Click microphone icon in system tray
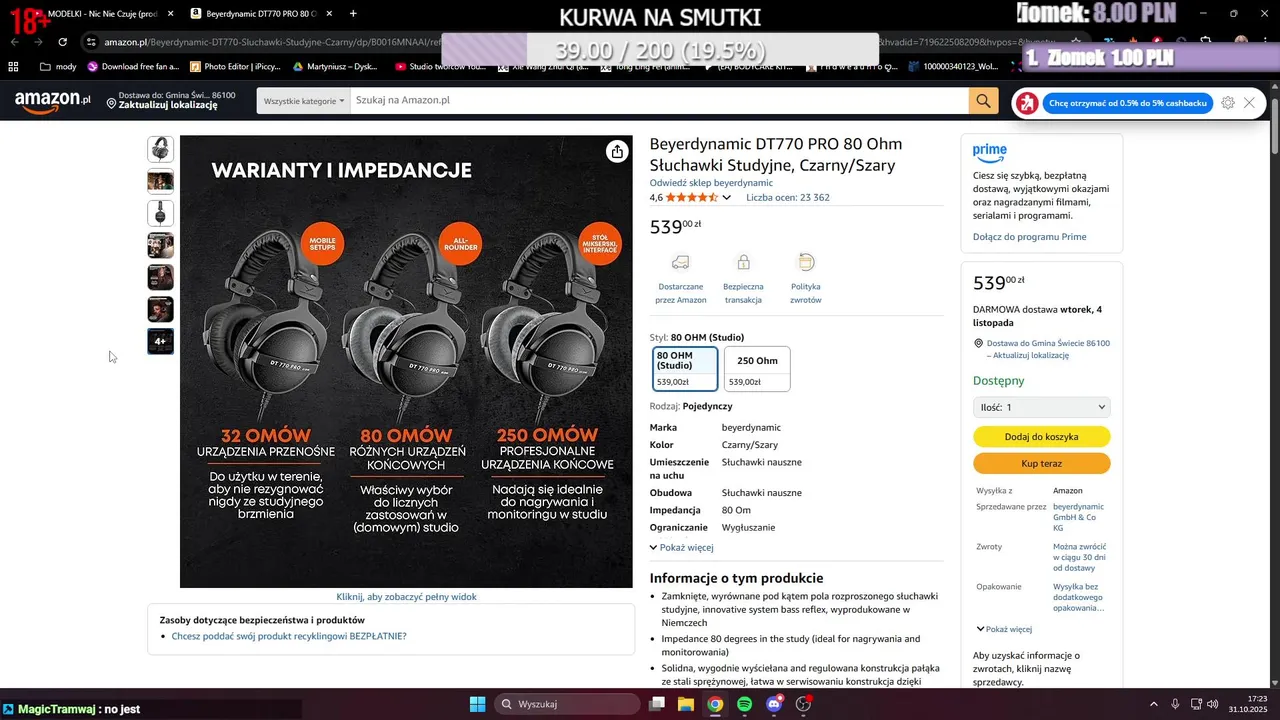Screen dimensions: 1280x720 tap(1175, 704)
